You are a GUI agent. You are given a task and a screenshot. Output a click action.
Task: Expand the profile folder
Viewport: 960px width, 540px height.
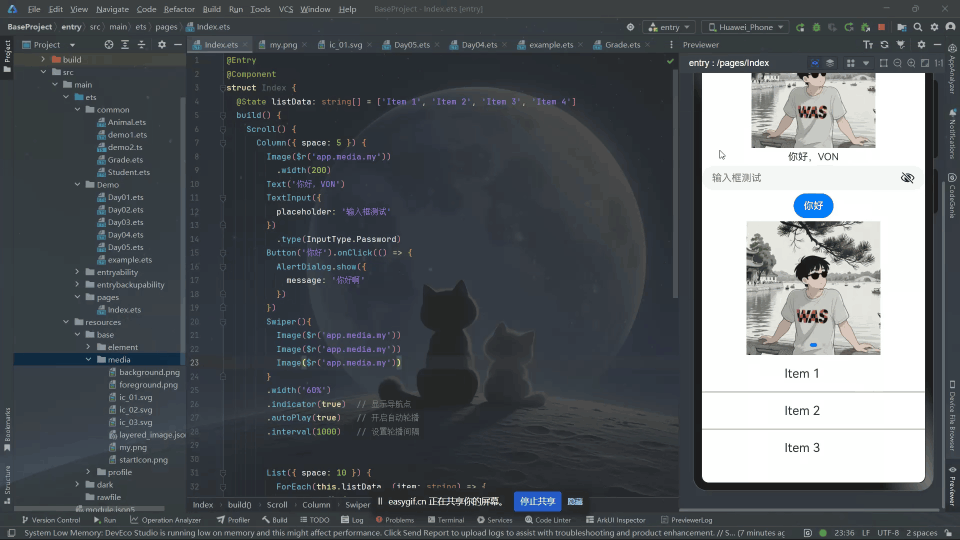point(88,472)
